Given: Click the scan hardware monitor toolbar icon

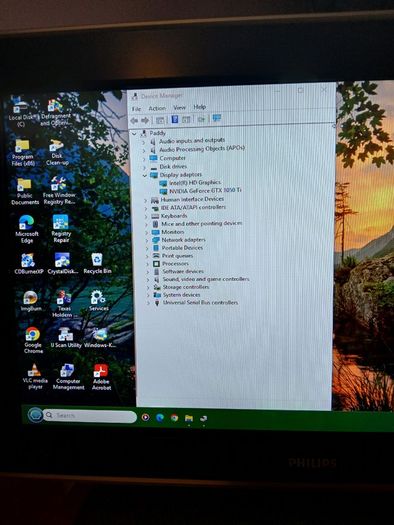Looking at the screenshot, I should pyautogui.click(x=217, y=118).
